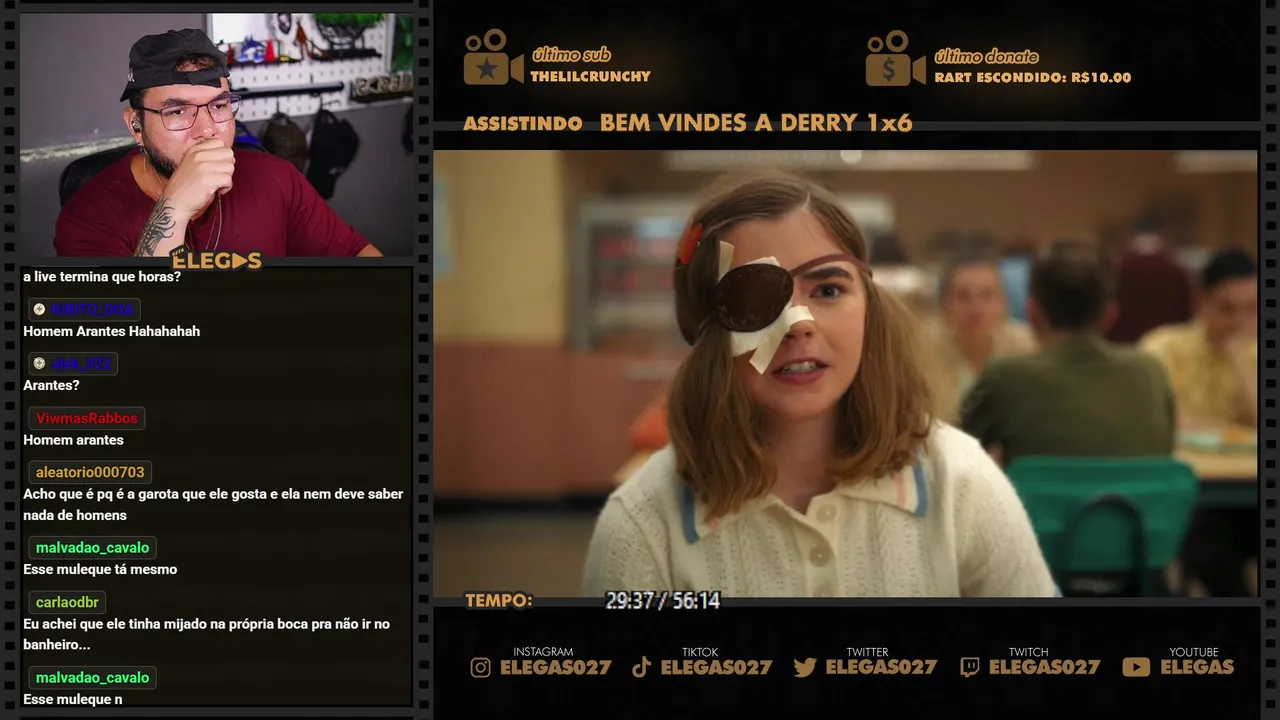Click the 29:37 / 56:14 time readout
1280x720 pixels.
coord(662,601)
